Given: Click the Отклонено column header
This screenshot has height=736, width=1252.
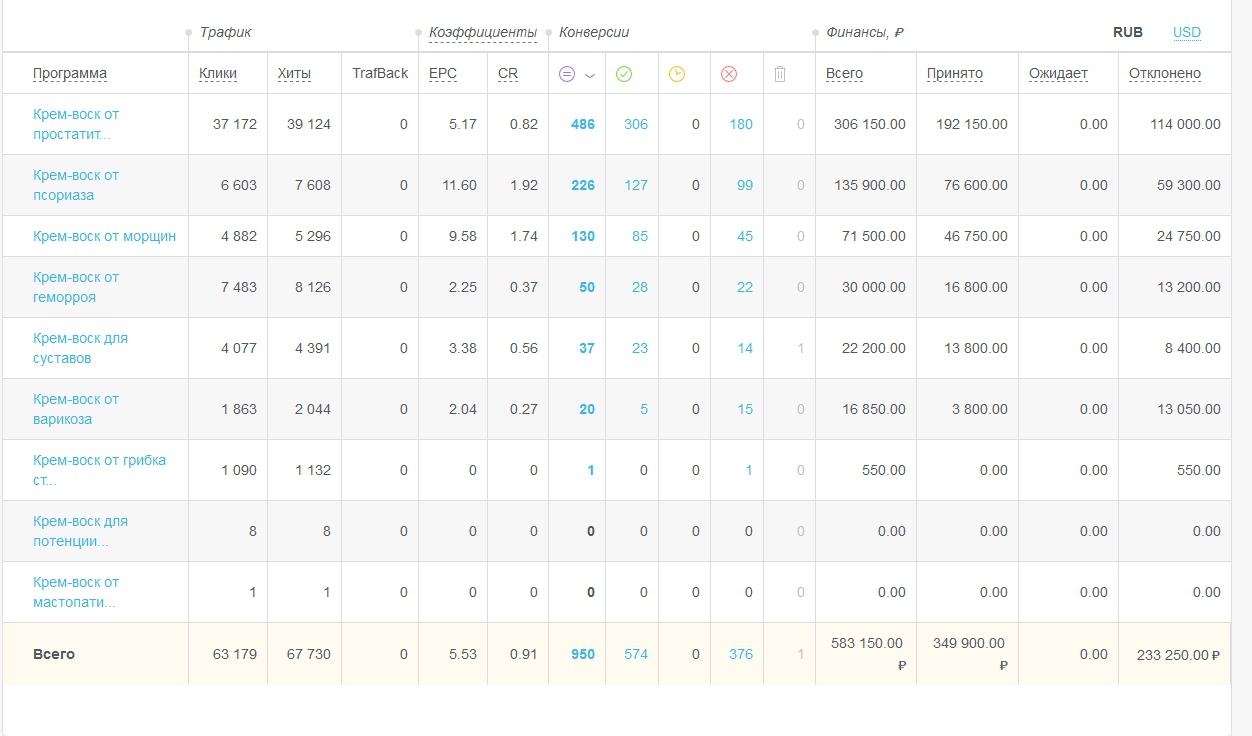Looking at the screenshot, I should (x=1165, y=73).
